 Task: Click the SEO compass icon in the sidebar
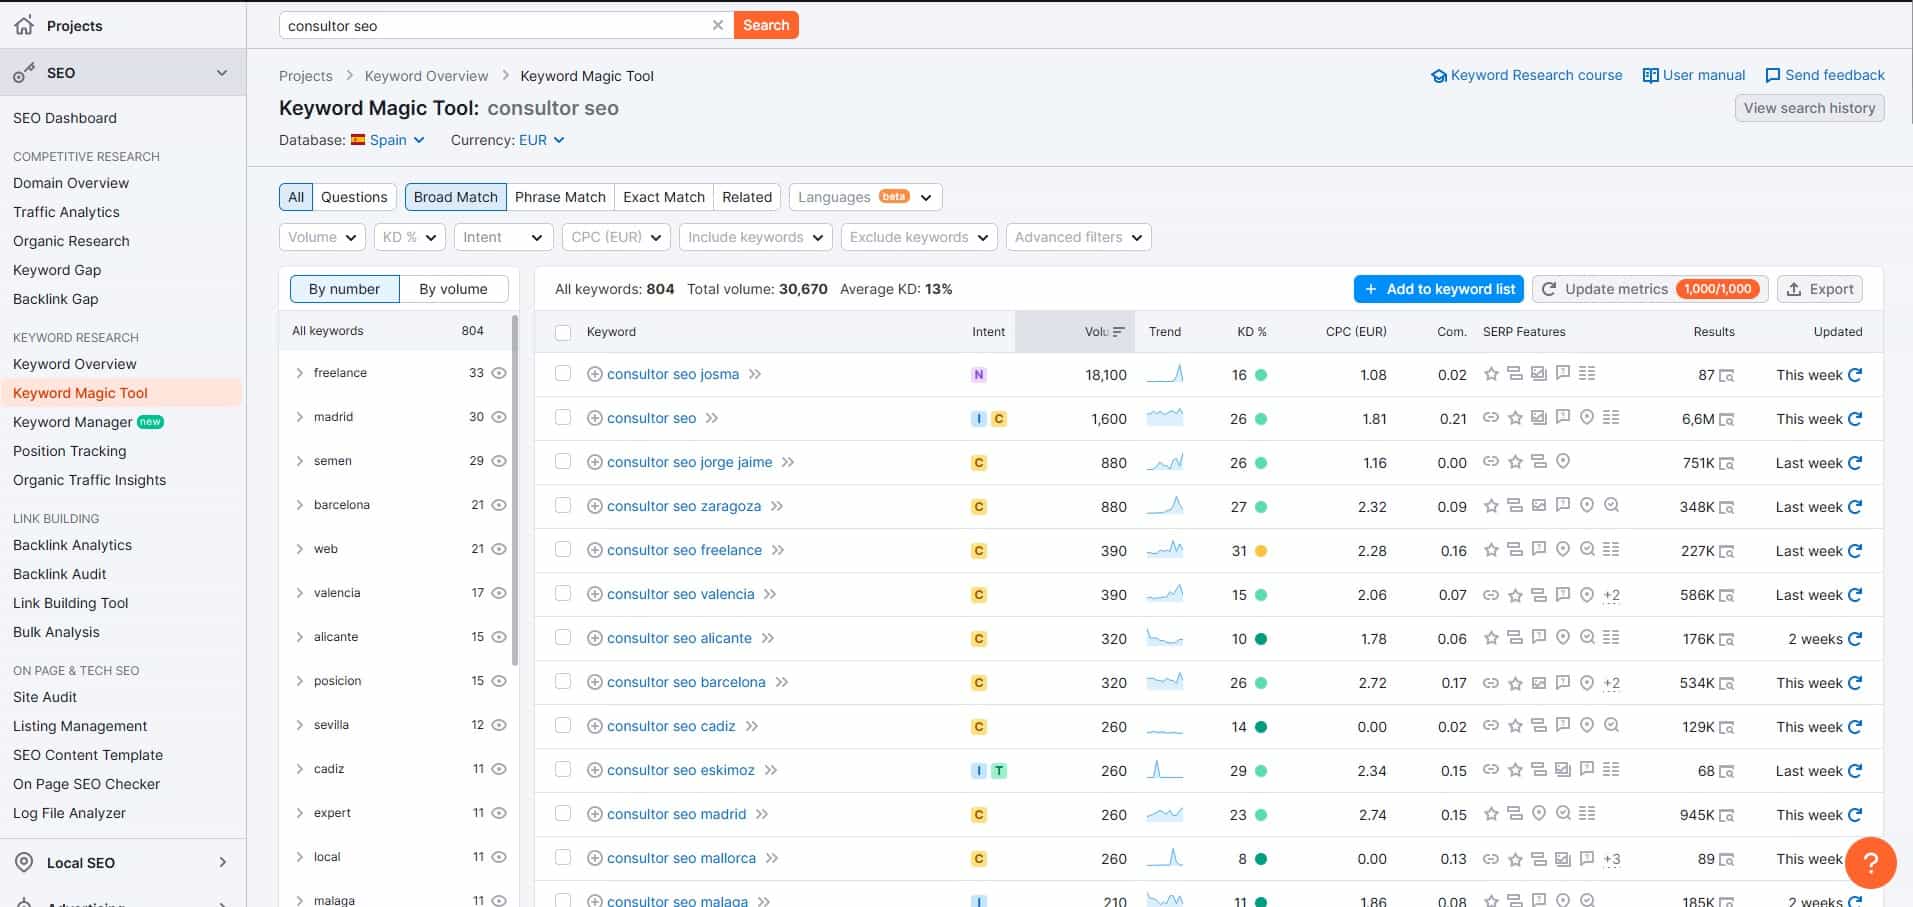pos(22,72)
